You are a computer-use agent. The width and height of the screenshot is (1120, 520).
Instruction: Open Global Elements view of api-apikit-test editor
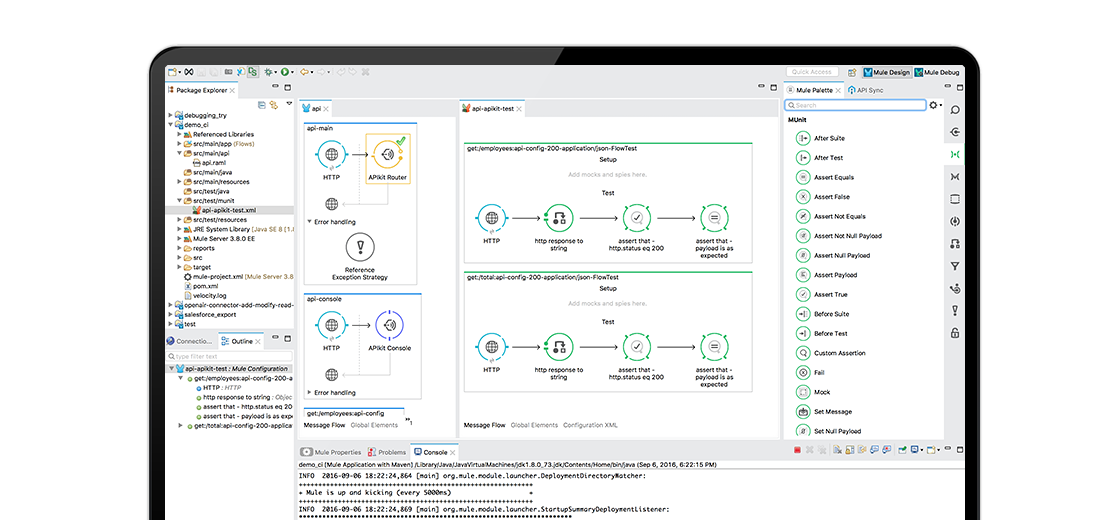[534, 425]
